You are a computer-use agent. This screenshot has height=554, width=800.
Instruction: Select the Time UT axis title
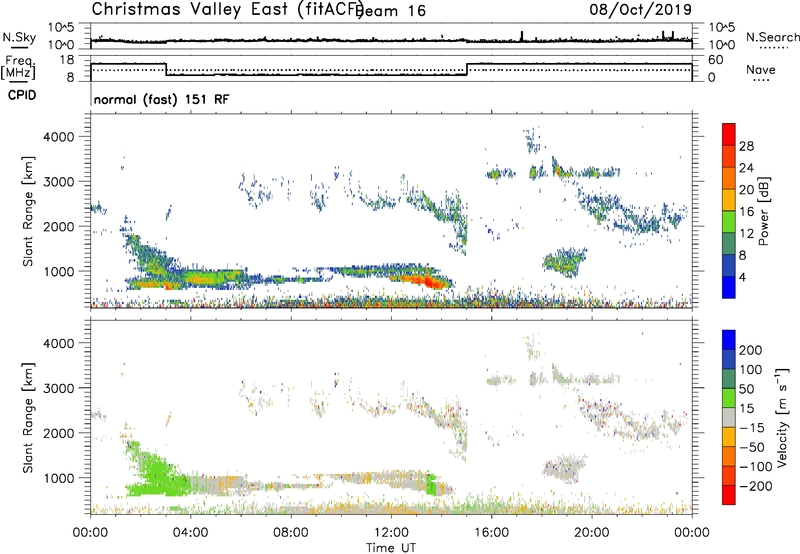(x=391, y=548)
